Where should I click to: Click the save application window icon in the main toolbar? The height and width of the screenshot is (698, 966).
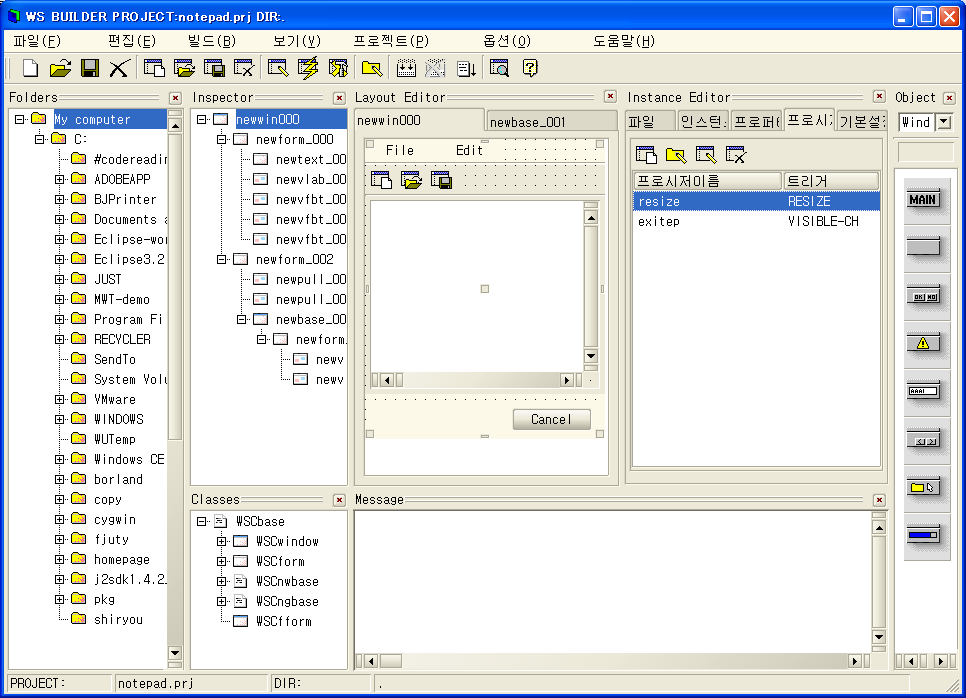click(x=214, y=68)
